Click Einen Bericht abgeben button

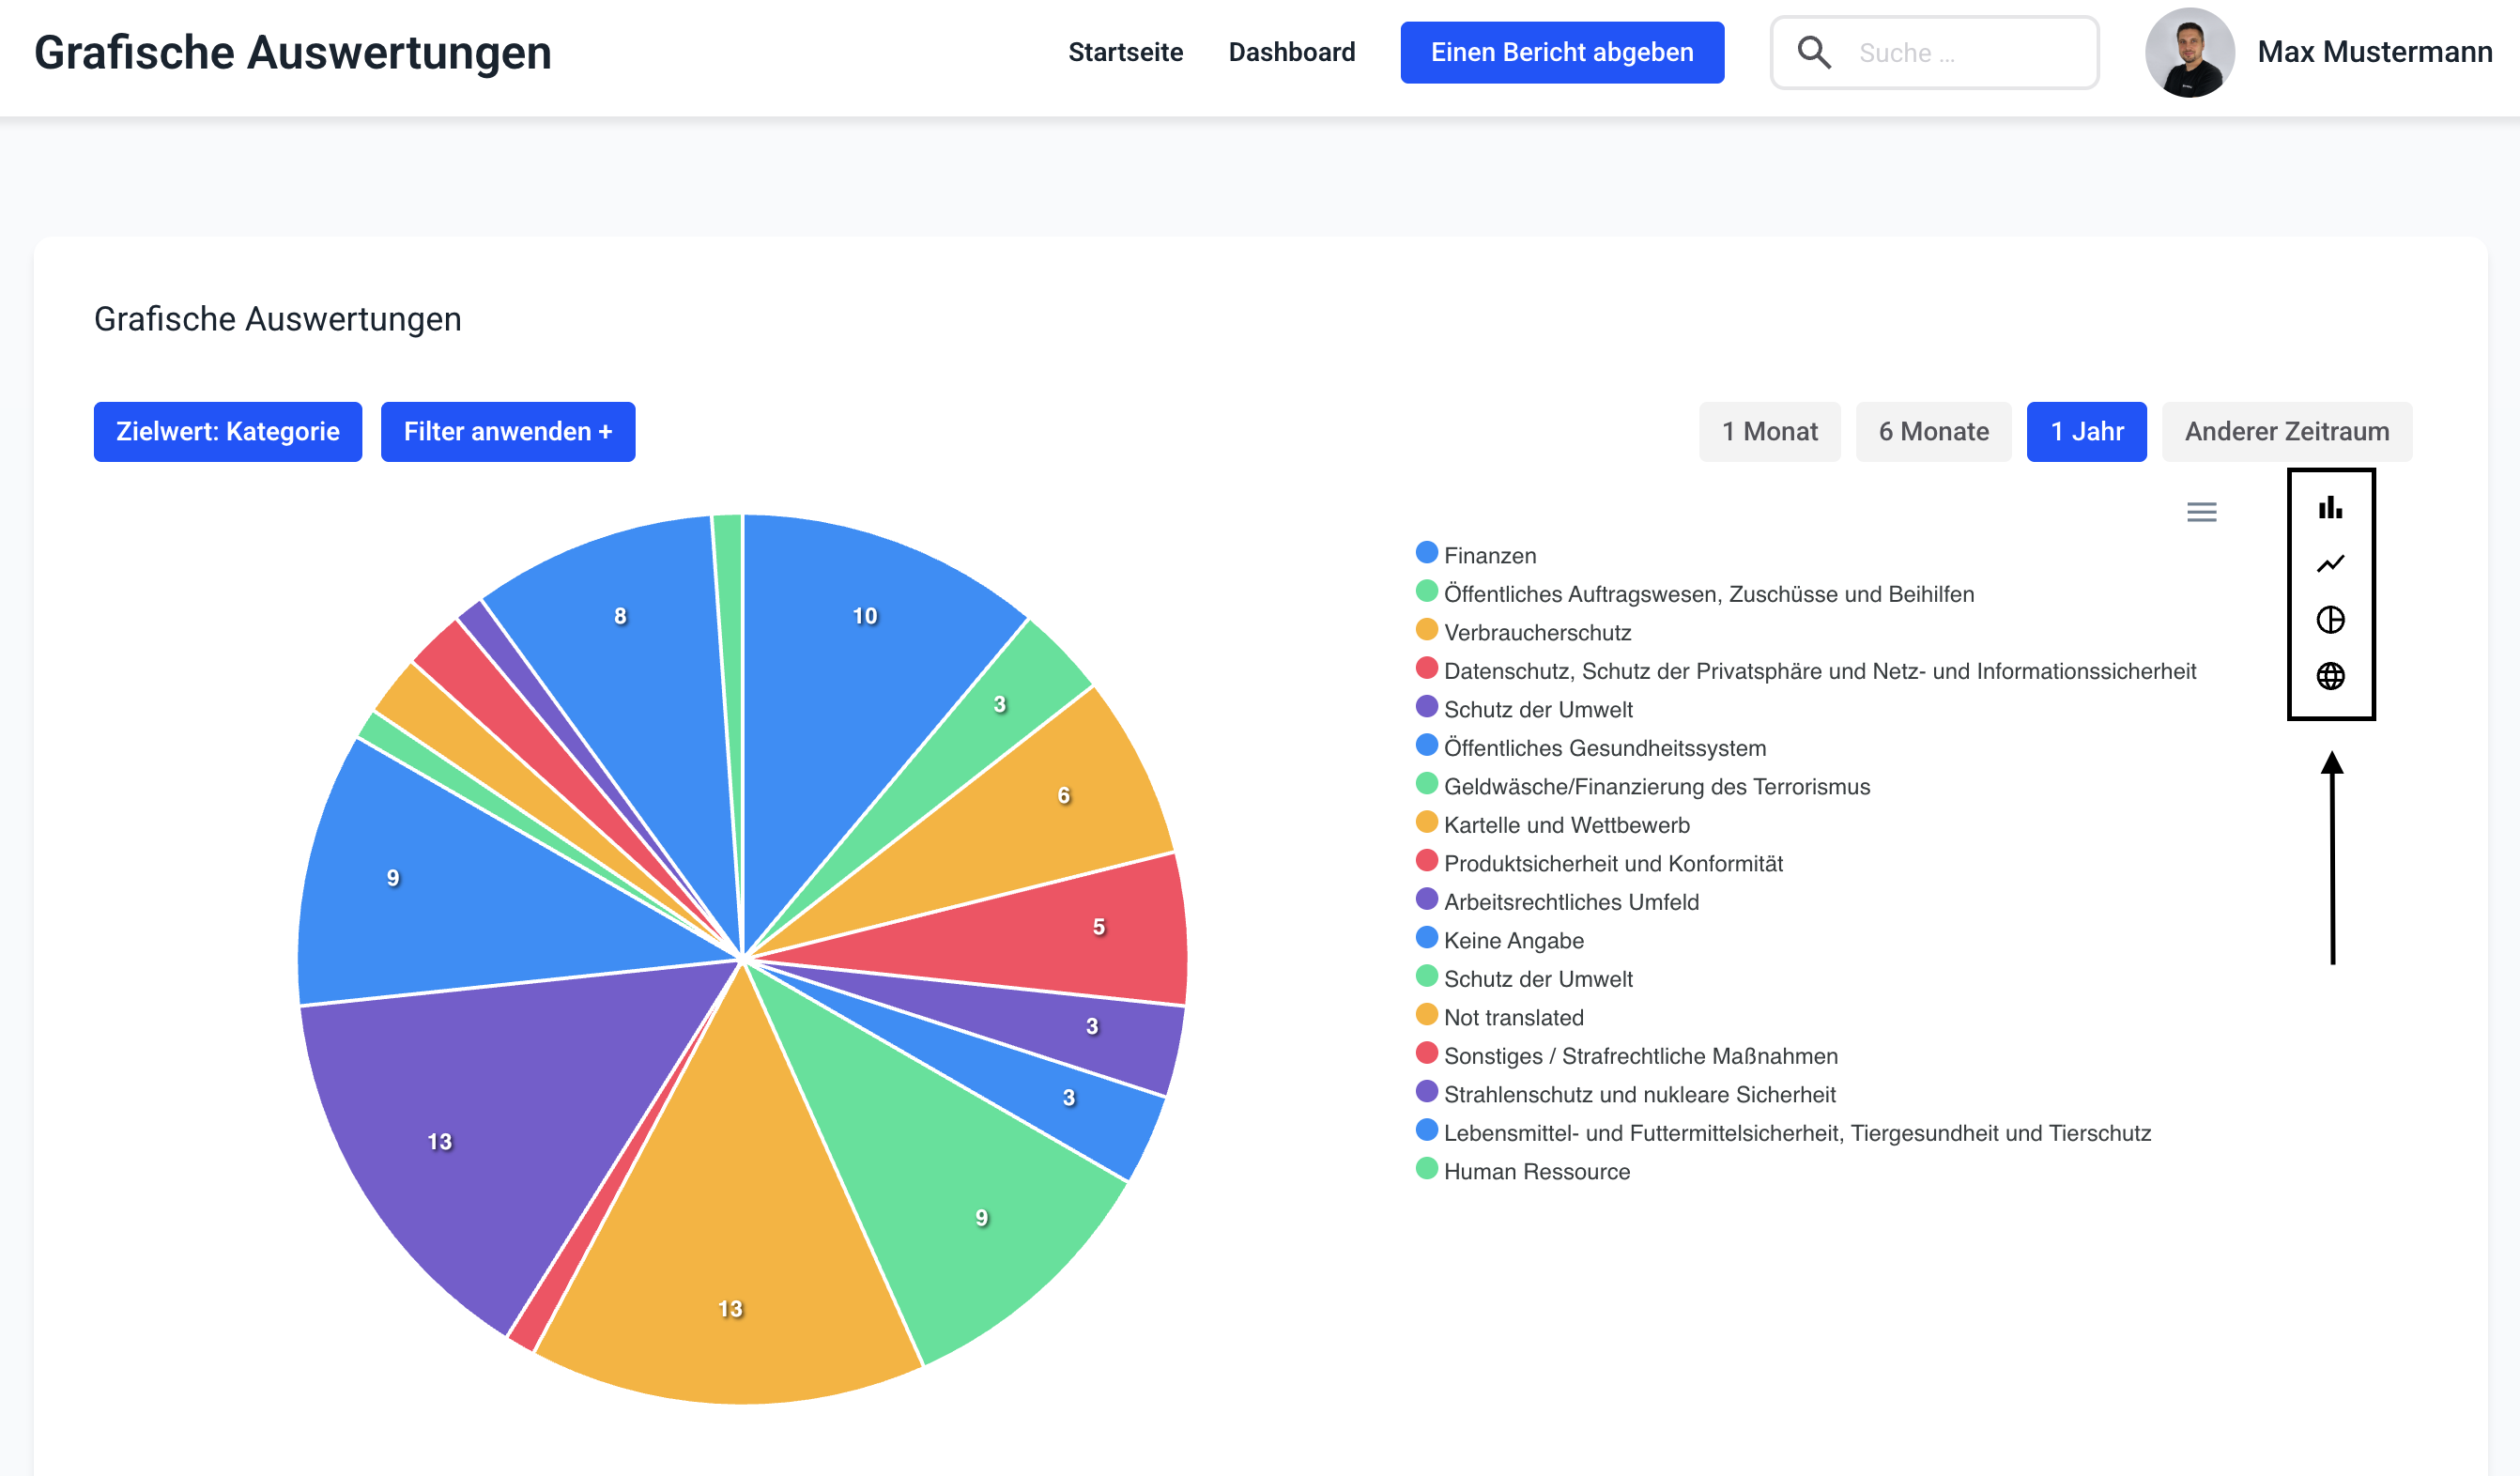click(1561, 52)
